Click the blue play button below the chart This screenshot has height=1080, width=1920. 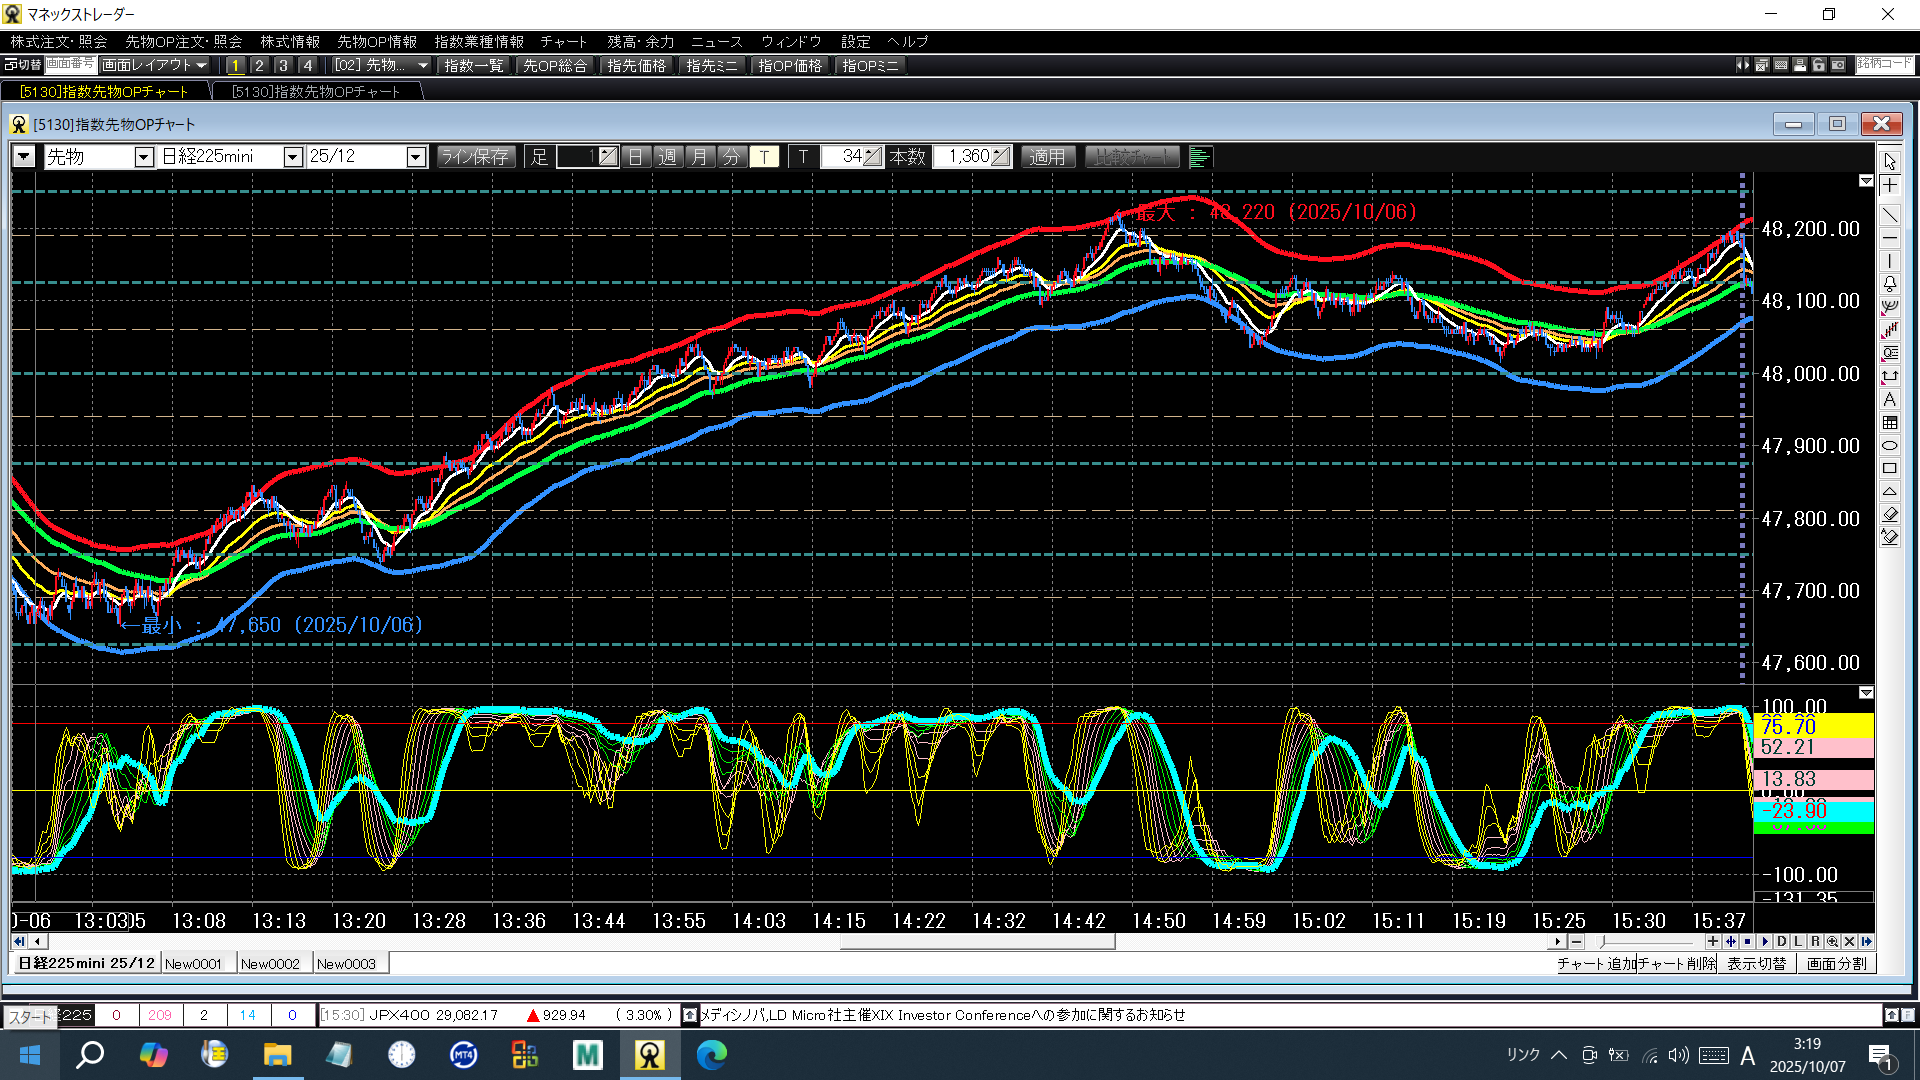(1765, 942)
